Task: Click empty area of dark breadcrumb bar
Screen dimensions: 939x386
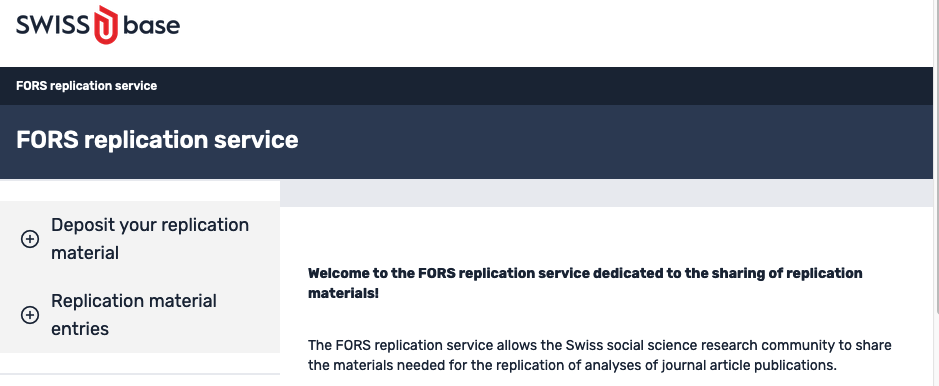Action: click(x=539, y=86)
